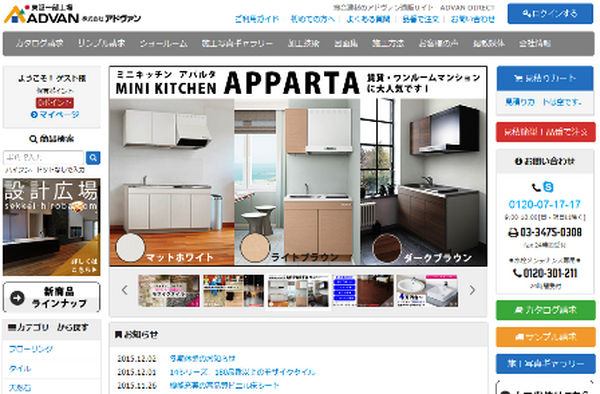Select the ダークブラウン color swatch

tap(386, 248)
